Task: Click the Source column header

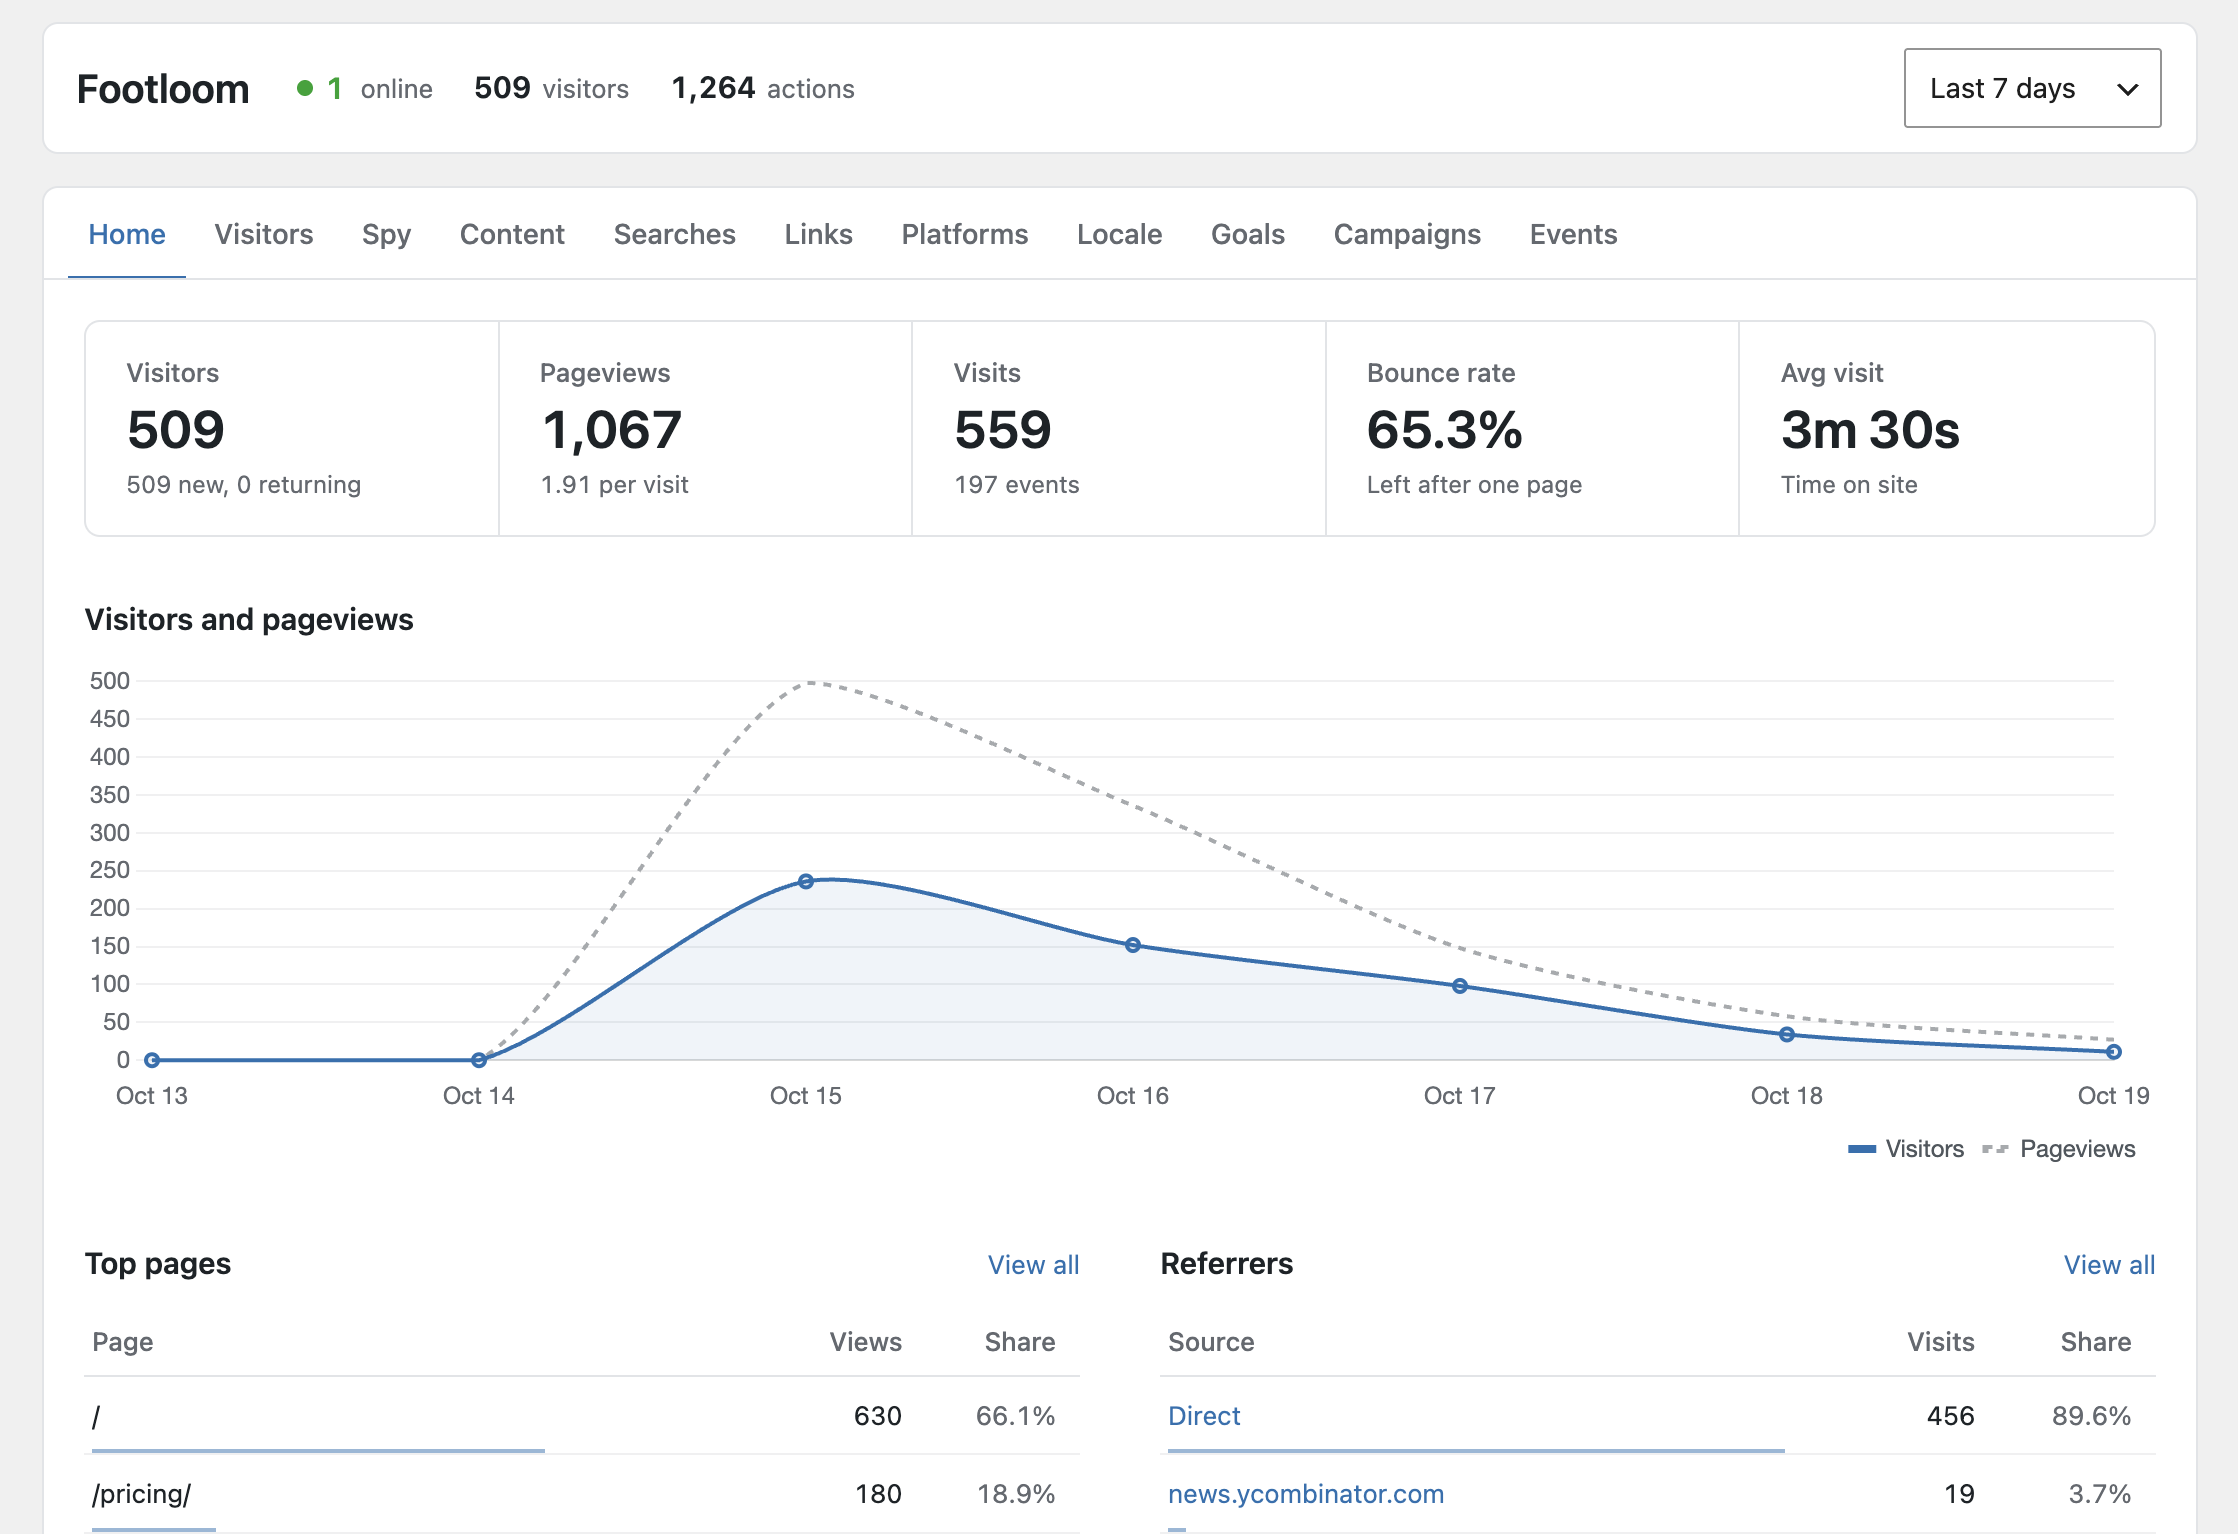Action: point(1211,1342)
